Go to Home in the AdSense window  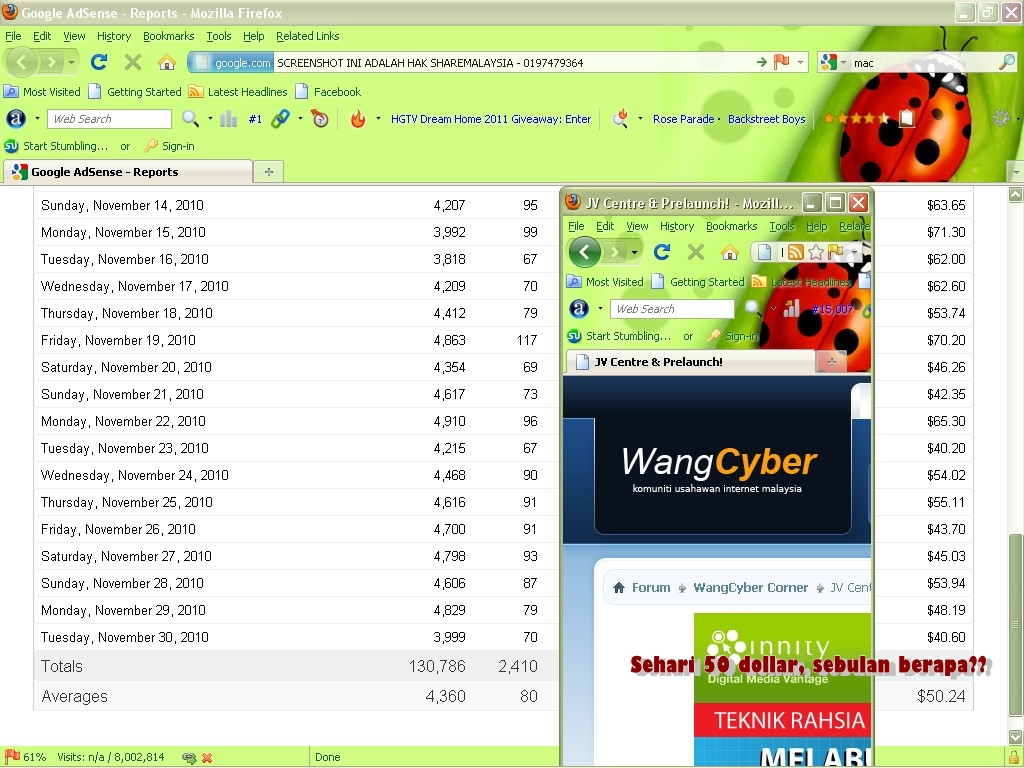167,63
